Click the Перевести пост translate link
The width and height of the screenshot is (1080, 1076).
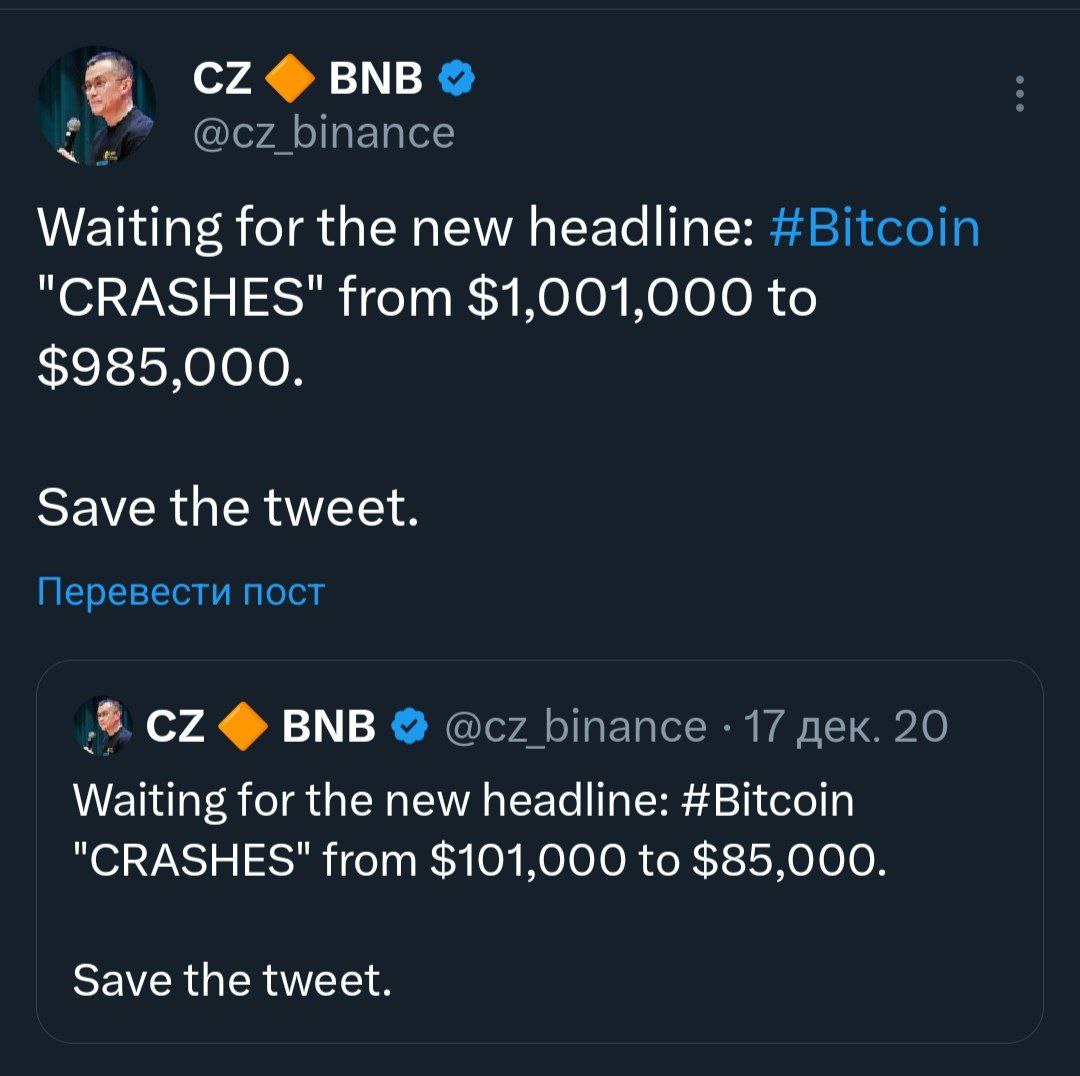pyautogui.click(x=181, y=592)
